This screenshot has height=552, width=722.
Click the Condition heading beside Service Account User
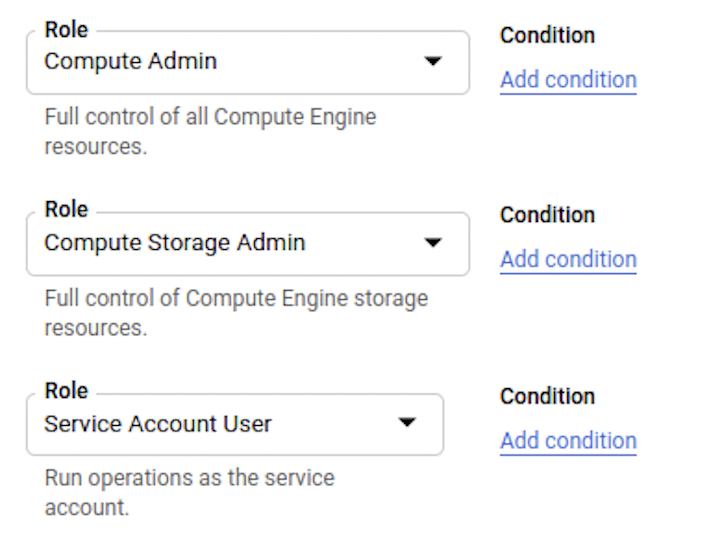tap(547, 397)
